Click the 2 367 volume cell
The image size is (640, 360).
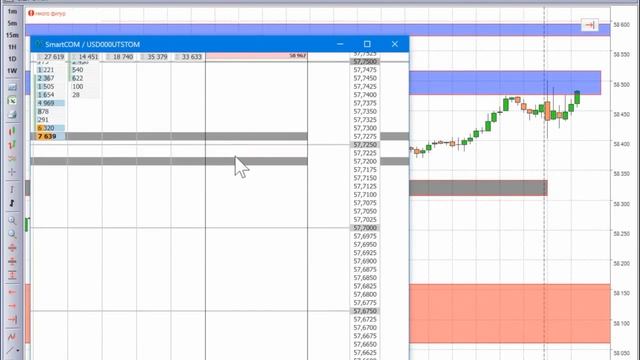click(x=50, y=78)
